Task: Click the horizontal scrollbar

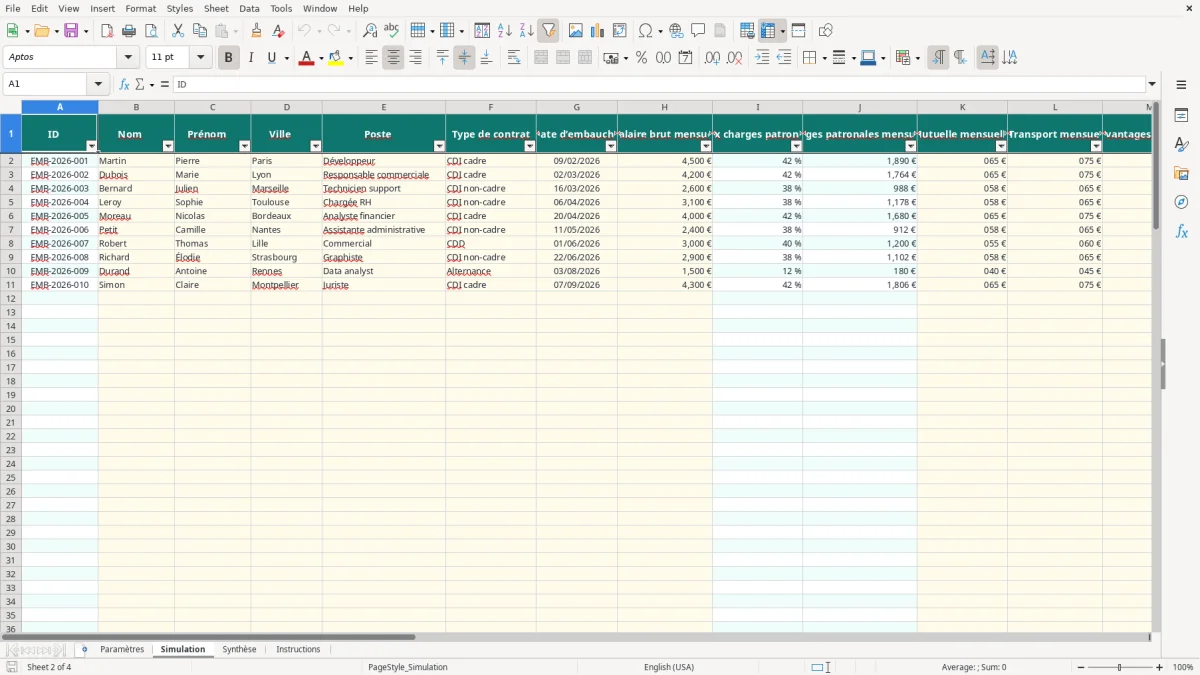Action: pyautogui.click(x=210, y=637)
